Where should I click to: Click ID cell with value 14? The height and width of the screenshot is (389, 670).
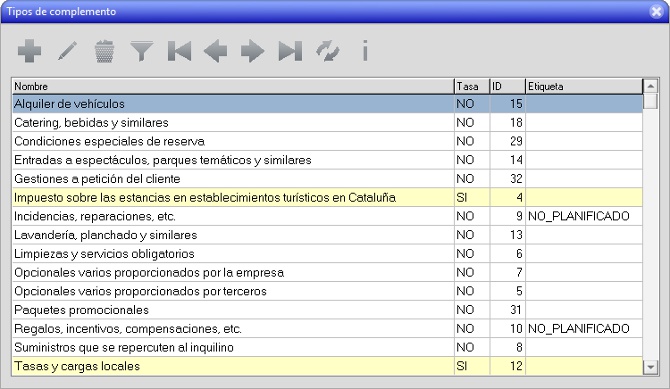(x=508, y=160)
